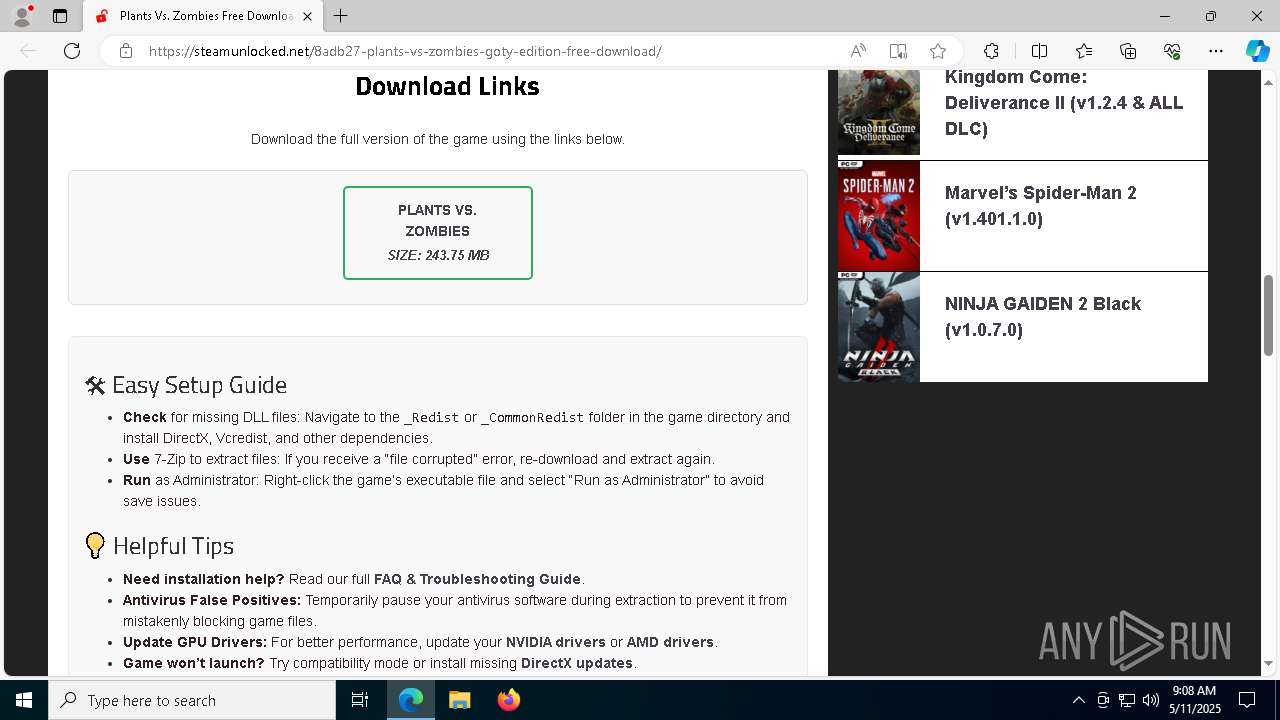Viewport: 1280px width, 720px height.
Task: Click the Ninja Gaiden 2 Black cover thumbnail
Action: pyautogui.click(x=879, y=327)
